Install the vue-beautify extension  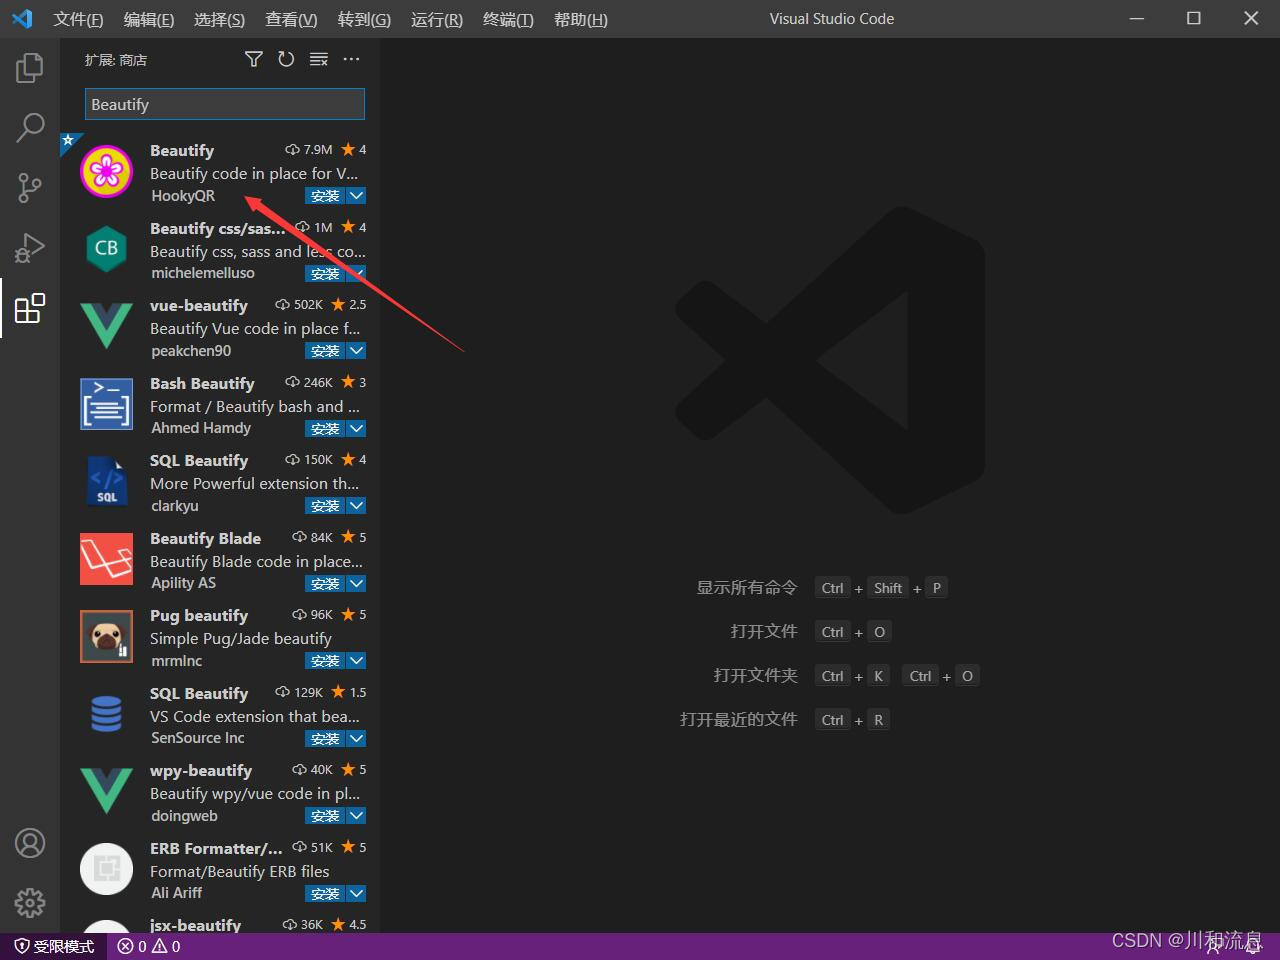pos(325,351)
